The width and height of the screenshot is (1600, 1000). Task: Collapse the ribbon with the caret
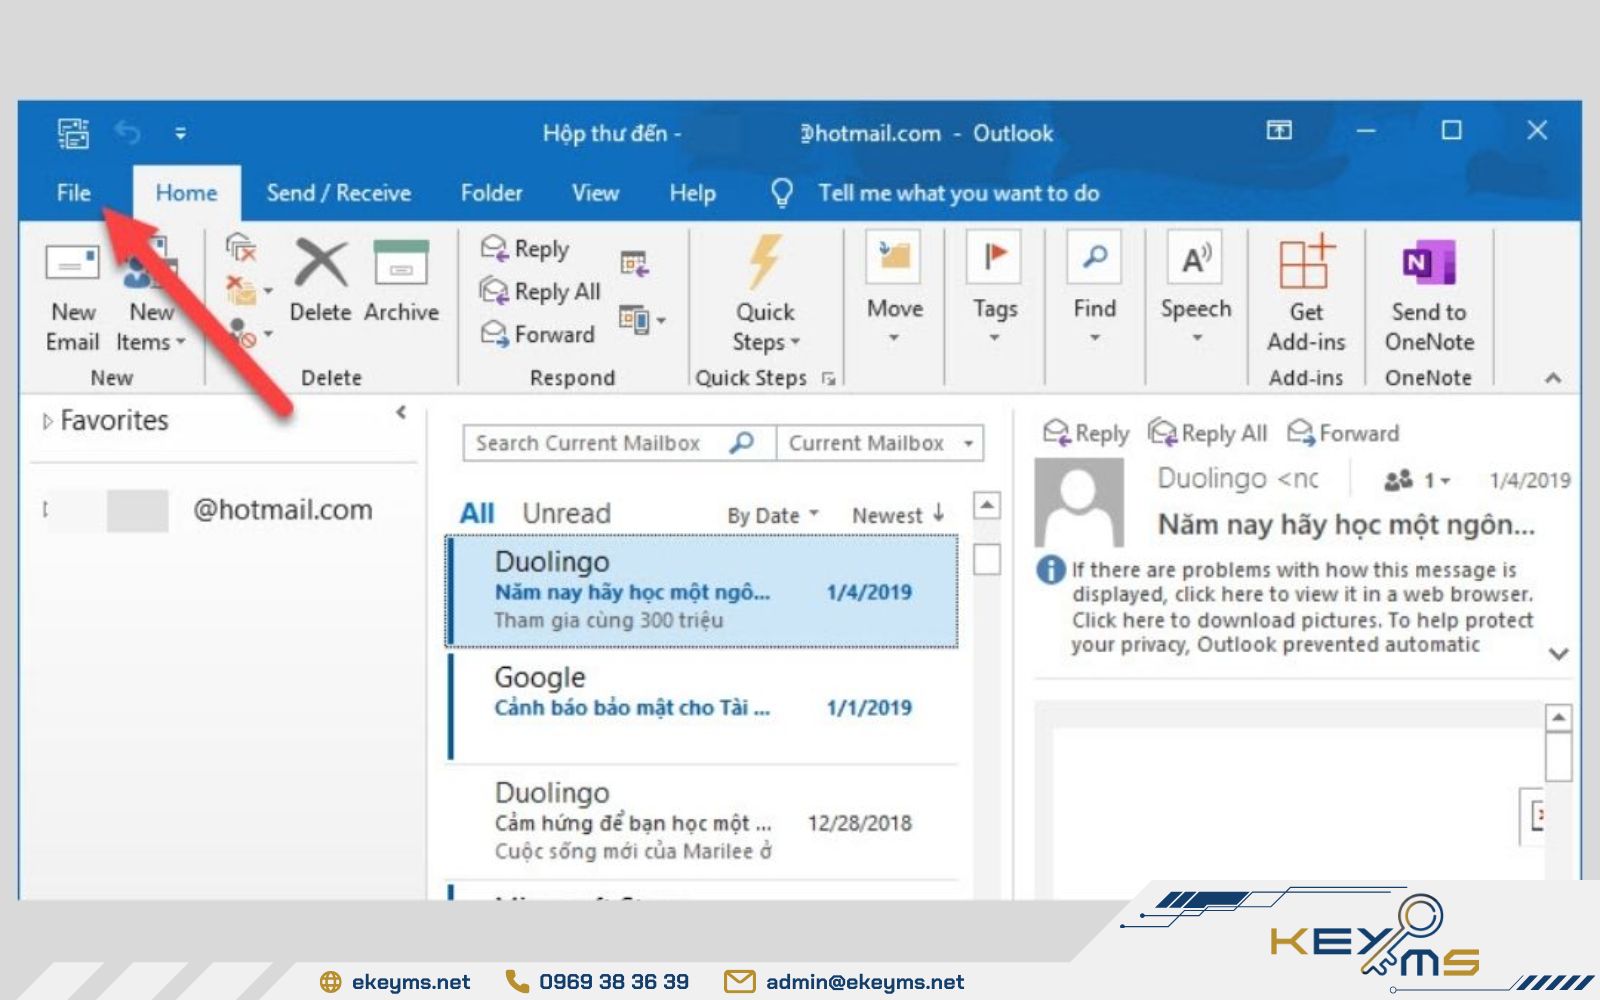click(1553, 378)
